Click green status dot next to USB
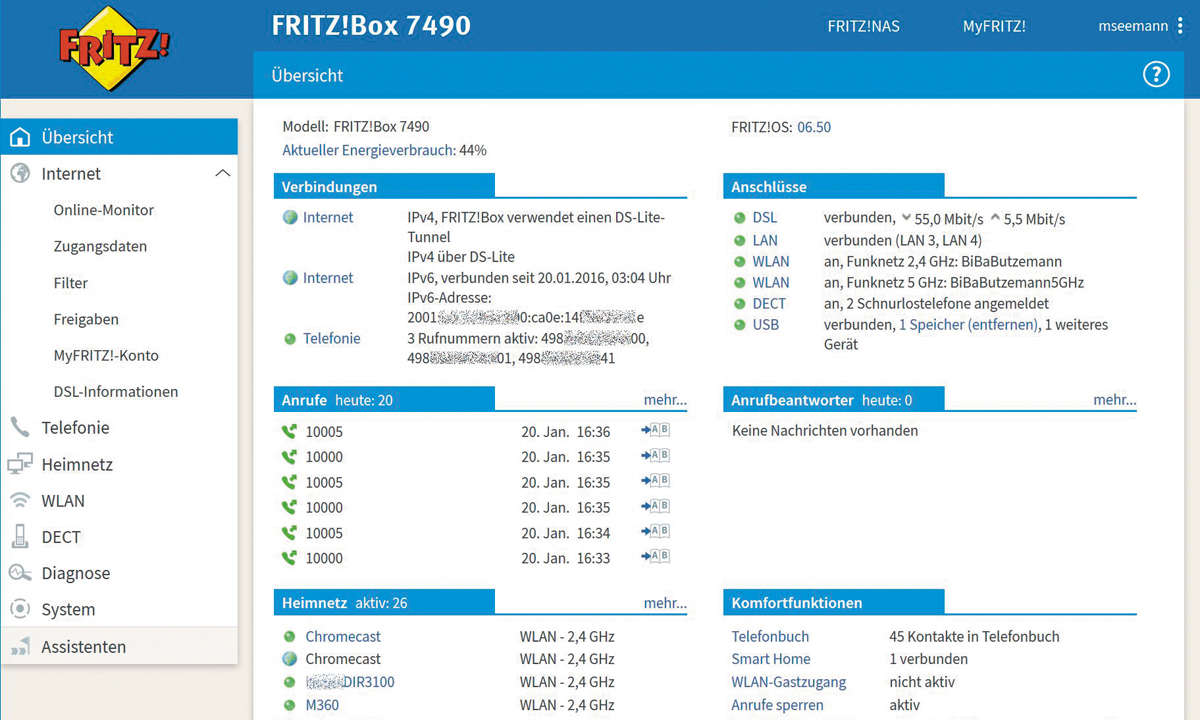Viewport: 1200px width, 720px height. tap(740, 325)
